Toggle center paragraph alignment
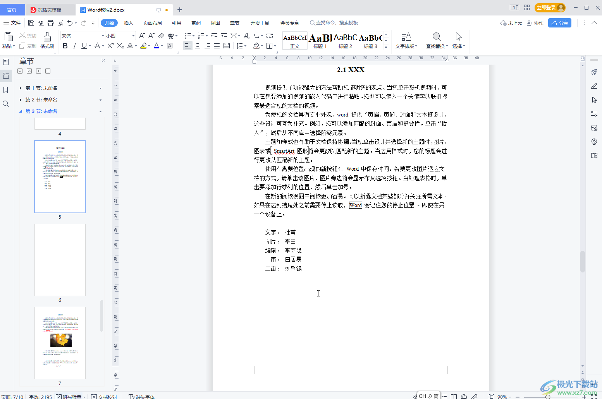 (197, 46)
